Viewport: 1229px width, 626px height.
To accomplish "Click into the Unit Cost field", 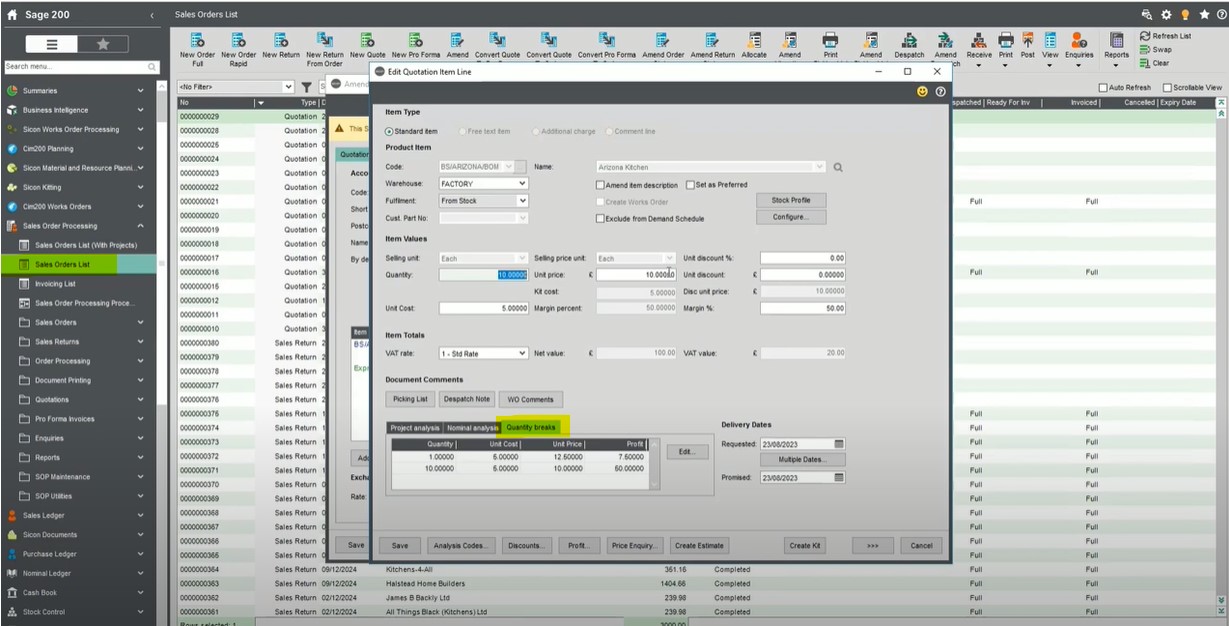I will [x=483, y=308].
